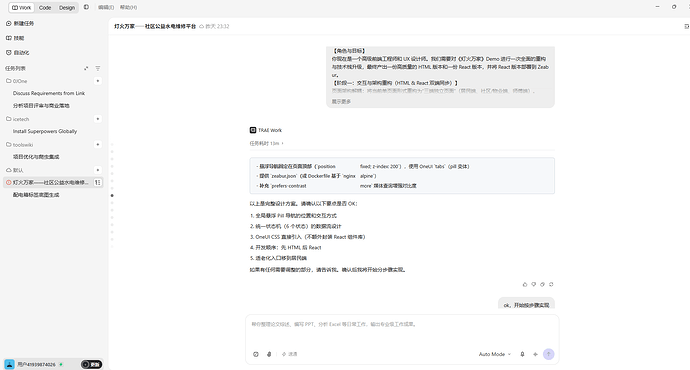Open task Install Superpowers Globally
The image size is (690, 370).
click(x=45, y=131)
